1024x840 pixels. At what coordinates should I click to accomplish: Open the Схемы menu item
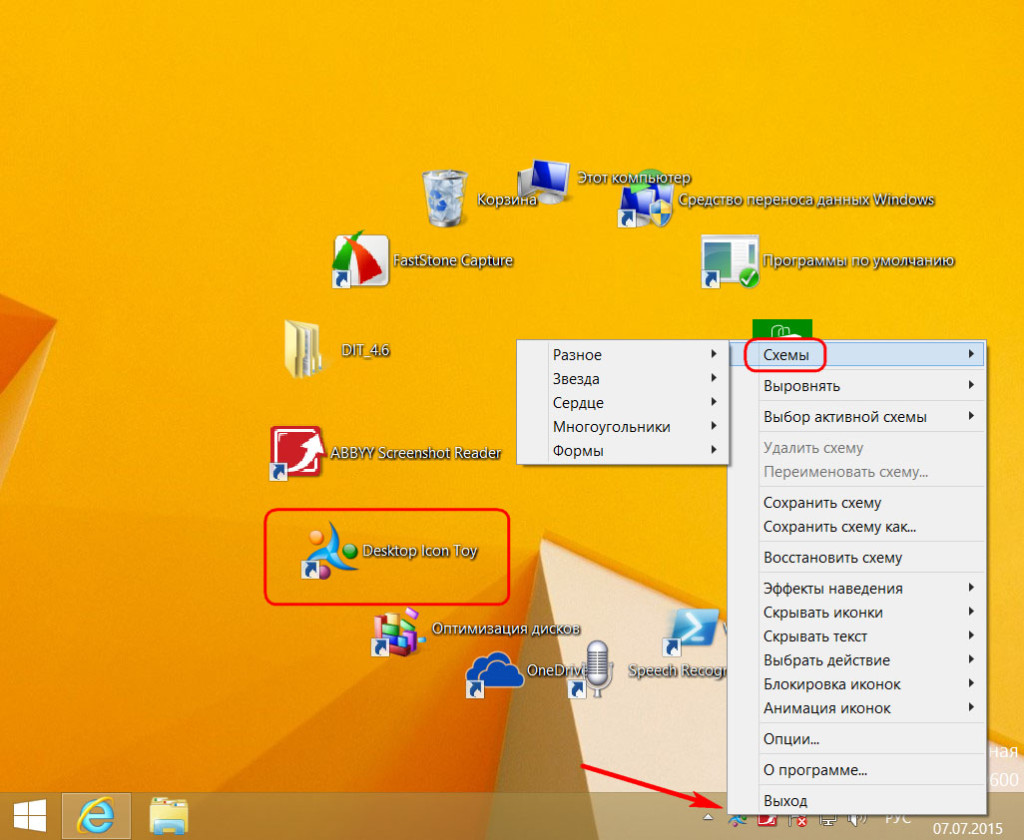[x=789, y=355]
